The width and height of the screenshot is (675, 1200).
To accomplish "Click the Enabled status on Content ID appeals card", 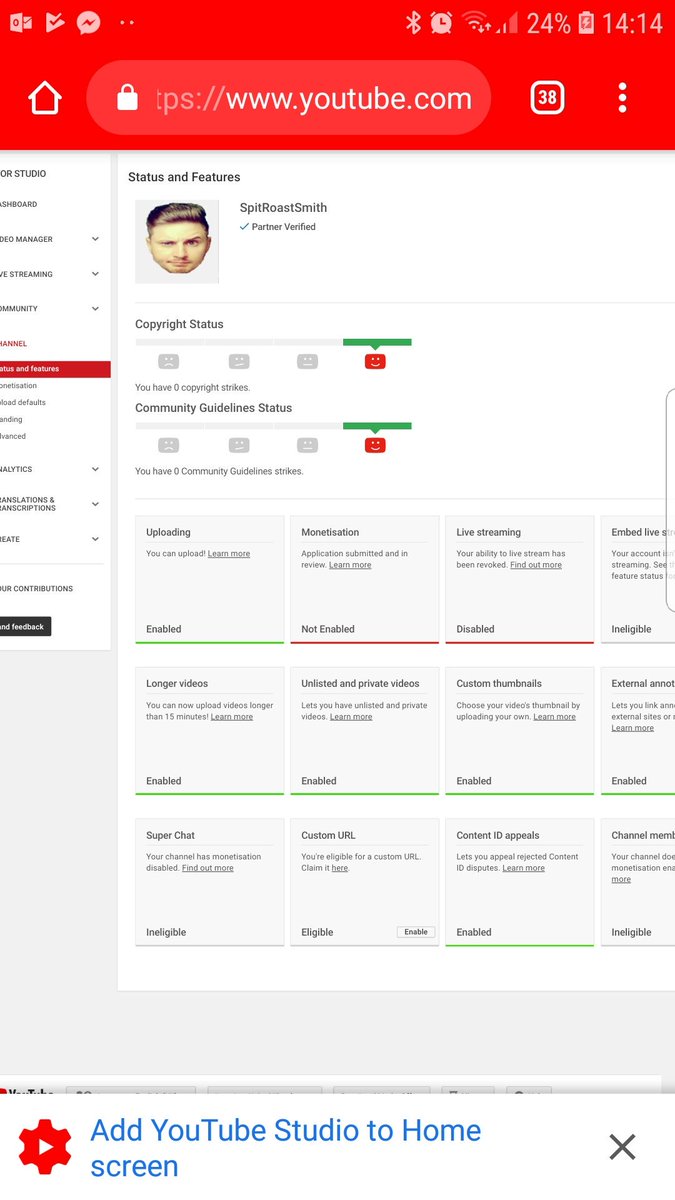I will pos(474,932).
